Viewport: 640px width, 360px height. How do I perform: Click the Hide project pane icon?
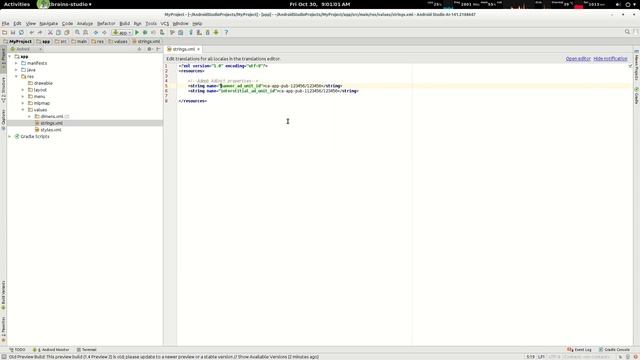click(x=158, y=49)
